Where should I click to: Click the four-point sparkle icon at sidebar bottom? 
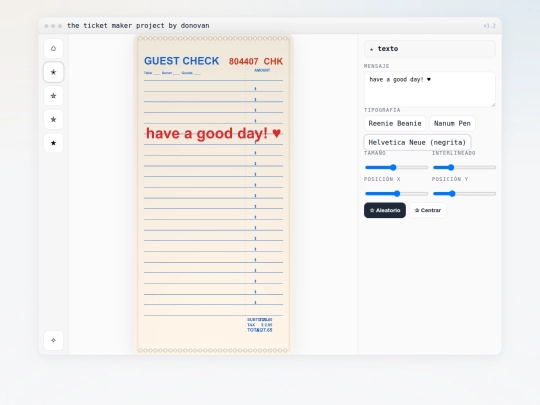tap(53, 340)
